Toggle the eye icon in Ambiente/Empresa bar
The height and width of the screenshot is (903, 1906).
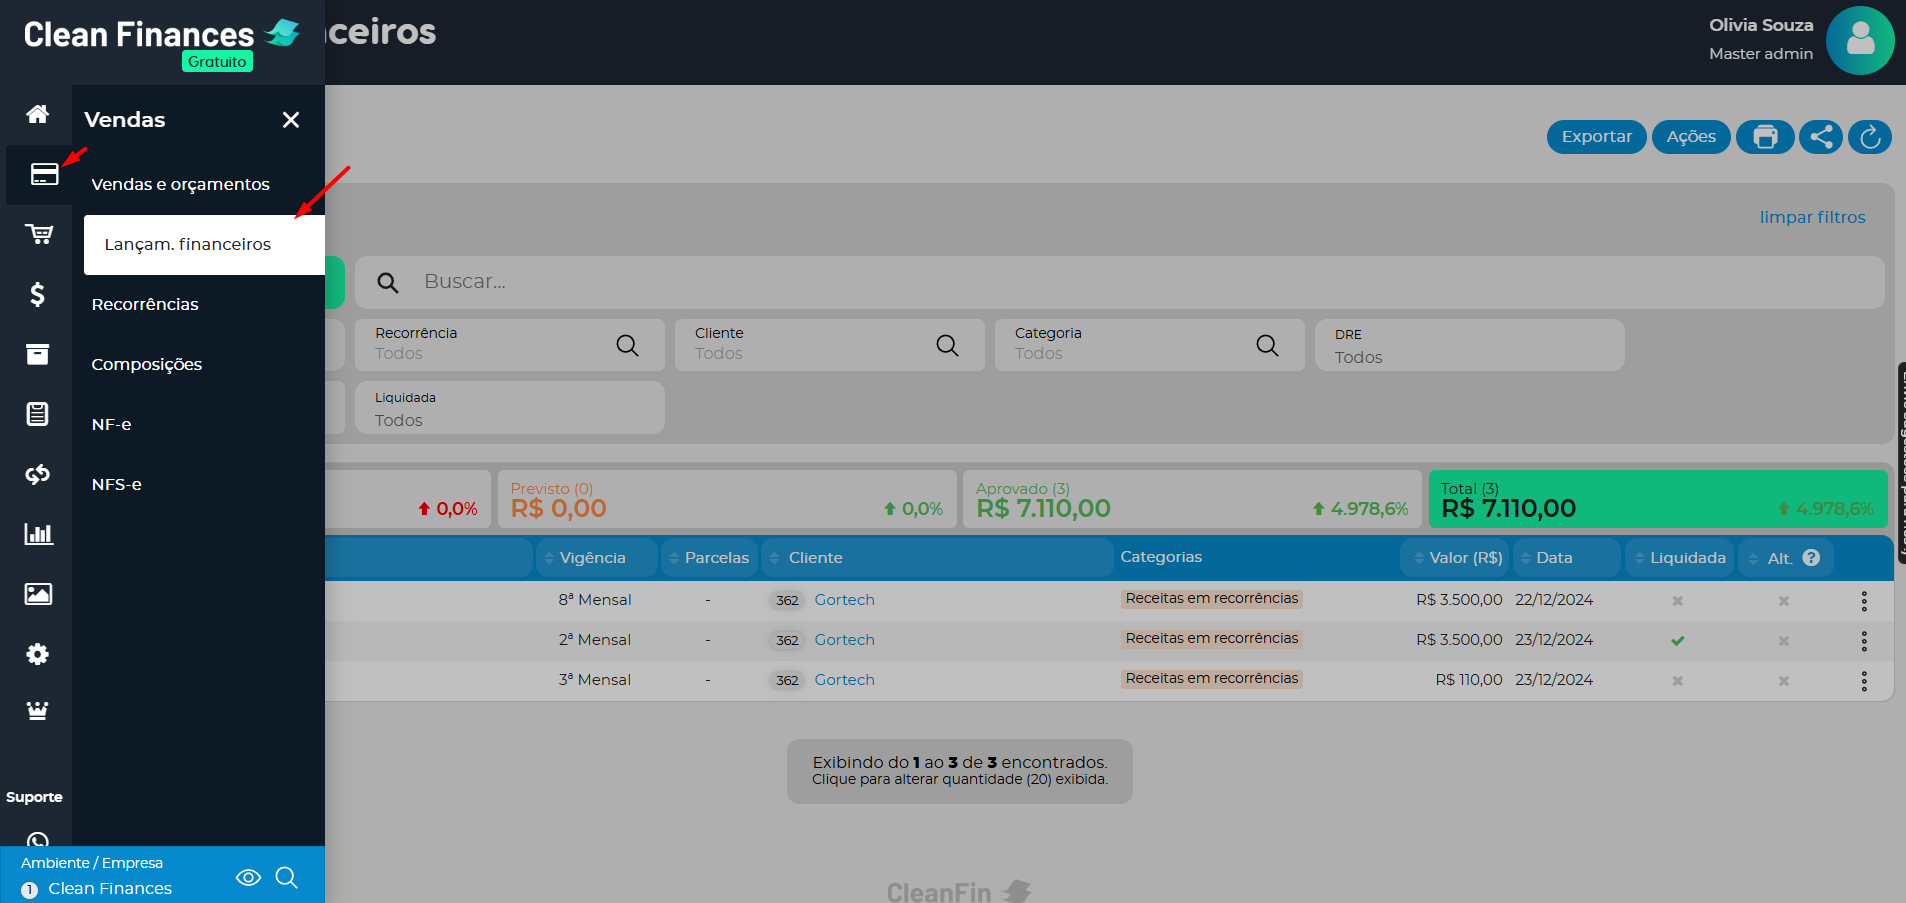(248, 877)
